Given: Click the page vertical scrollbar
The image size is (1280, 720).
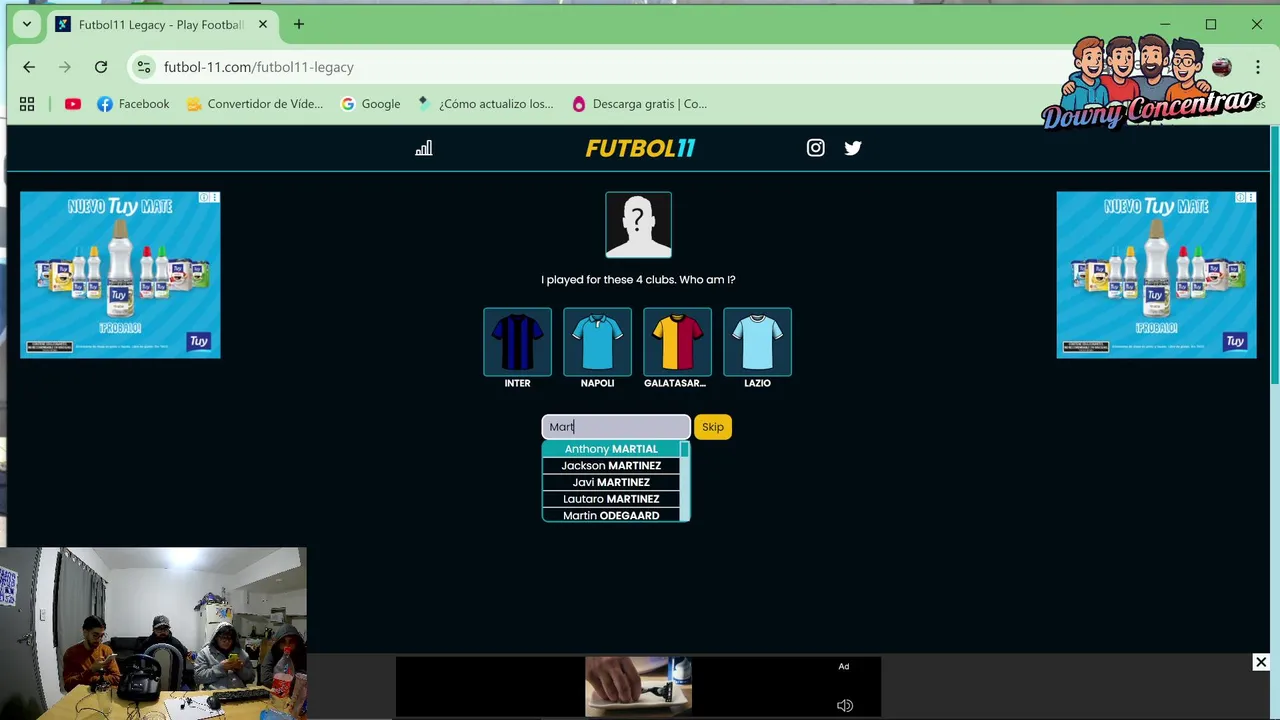Looking at the screenshot, I should click(x=1274, y=255).
